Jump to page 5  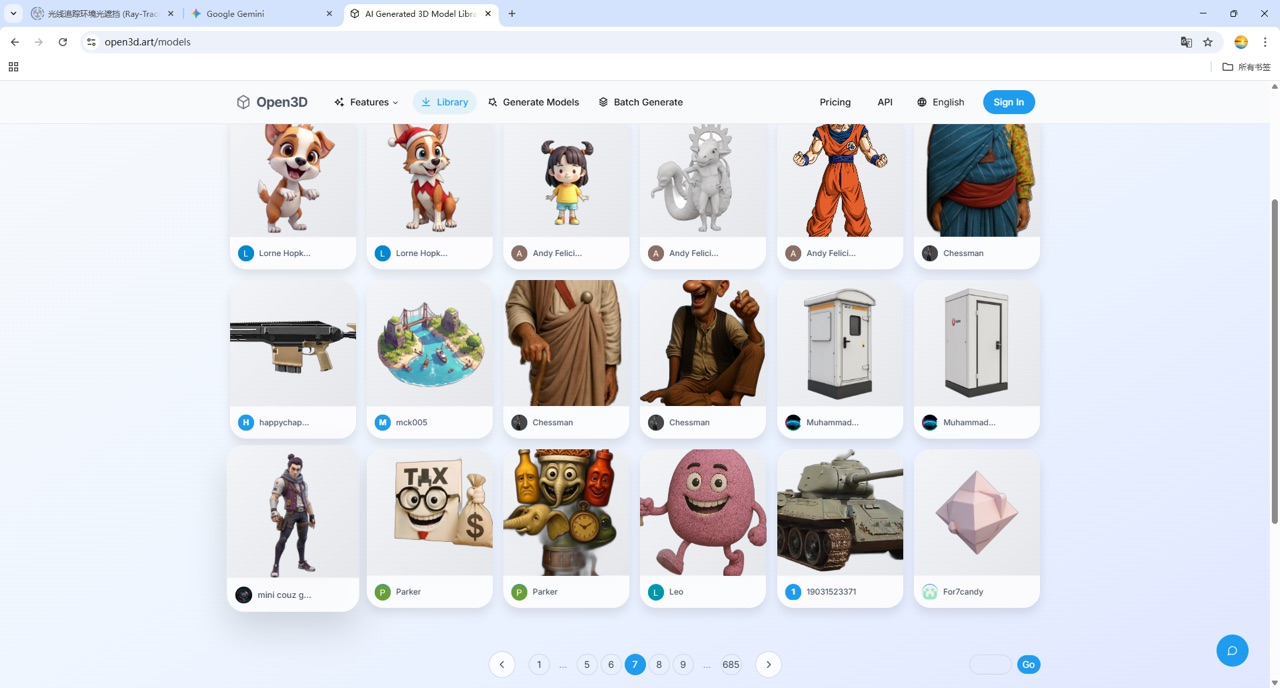pyautogui.click(x=587, y=664)
